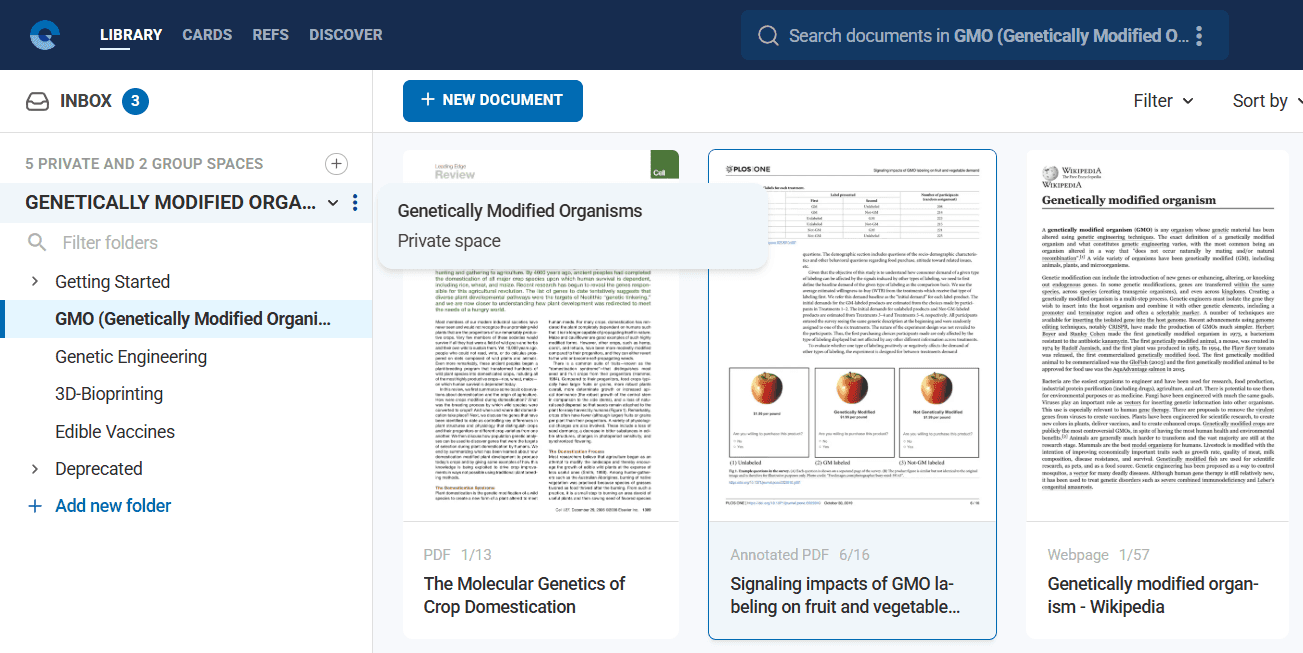Click Add new folder link
The image size is (1303, 653).
coord(113,506)
